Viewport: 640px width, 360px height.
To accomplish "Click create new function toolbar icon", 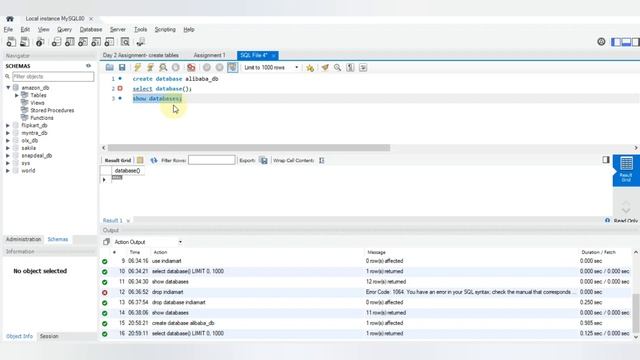I will [x=109, y=42].
